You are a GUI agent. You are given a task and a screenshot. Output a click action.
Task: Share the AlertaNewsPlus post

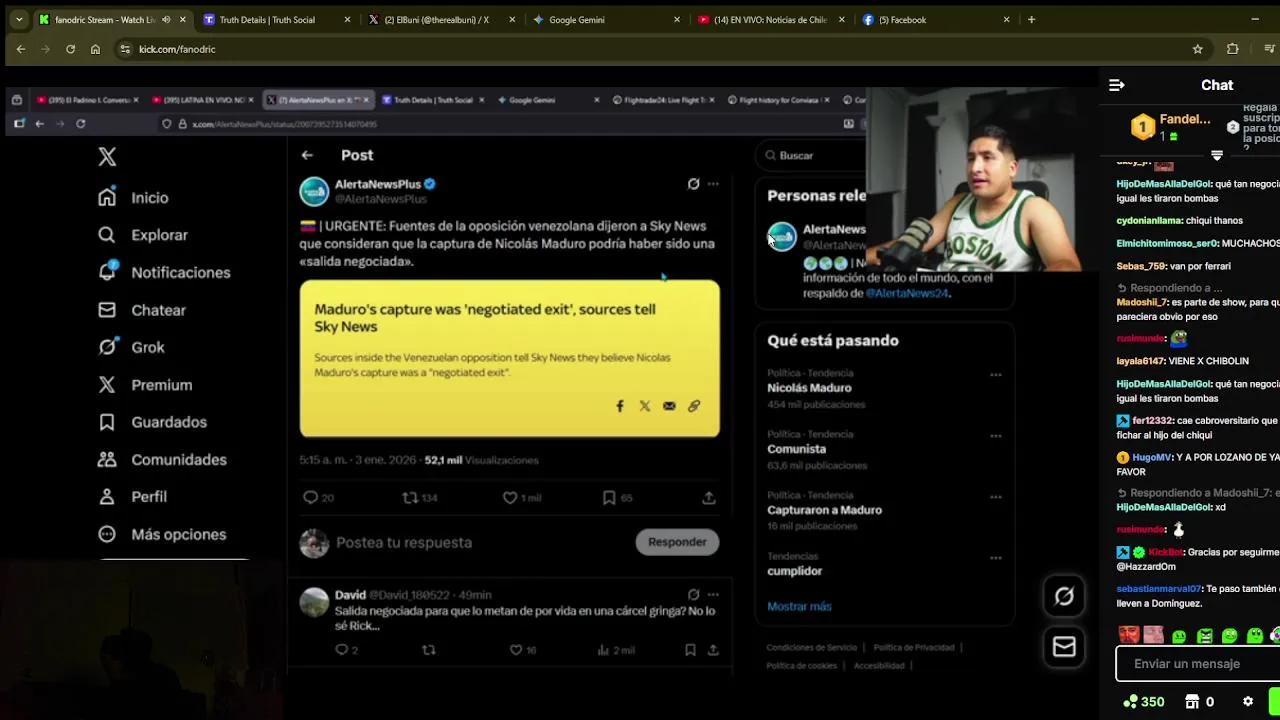(709, 498)
